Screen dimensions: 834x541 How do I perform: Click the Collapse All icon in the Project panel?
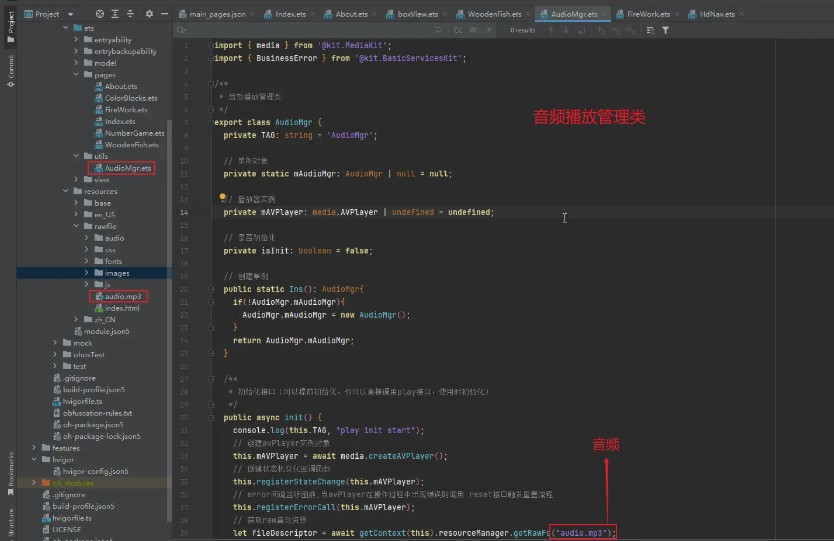(x=130, y=14)
